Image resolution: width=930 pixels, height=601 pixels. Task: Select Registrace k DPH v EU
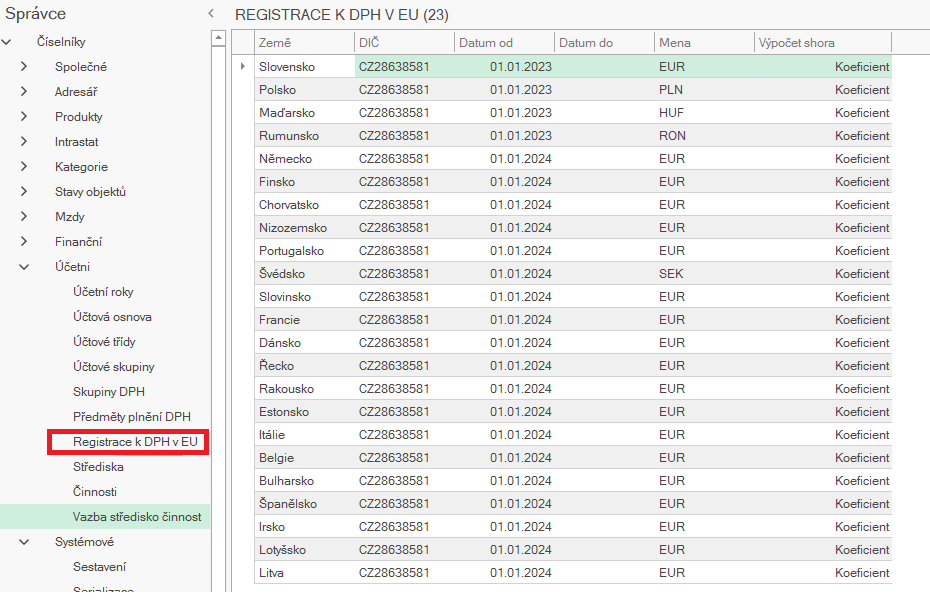(x=135, y=442)
